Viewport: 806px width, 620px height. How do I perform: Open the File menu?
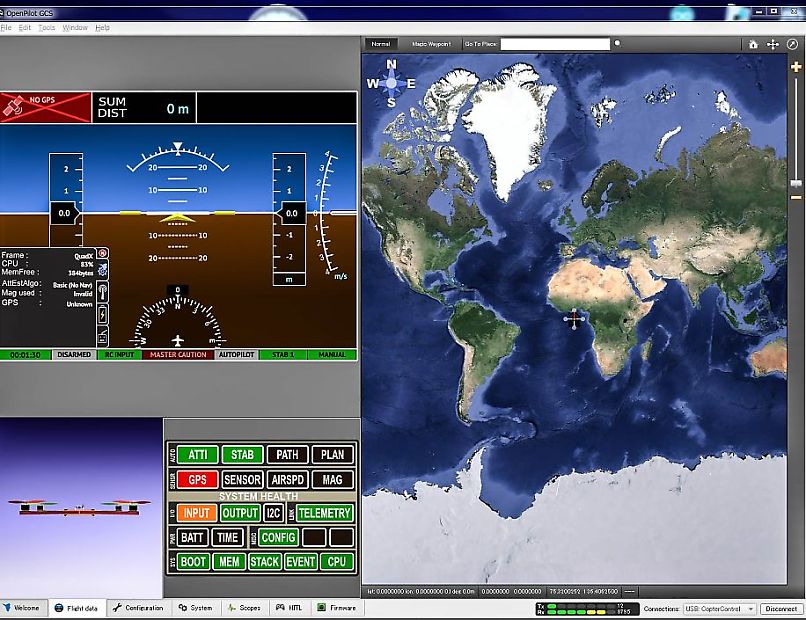coord(6,28)
